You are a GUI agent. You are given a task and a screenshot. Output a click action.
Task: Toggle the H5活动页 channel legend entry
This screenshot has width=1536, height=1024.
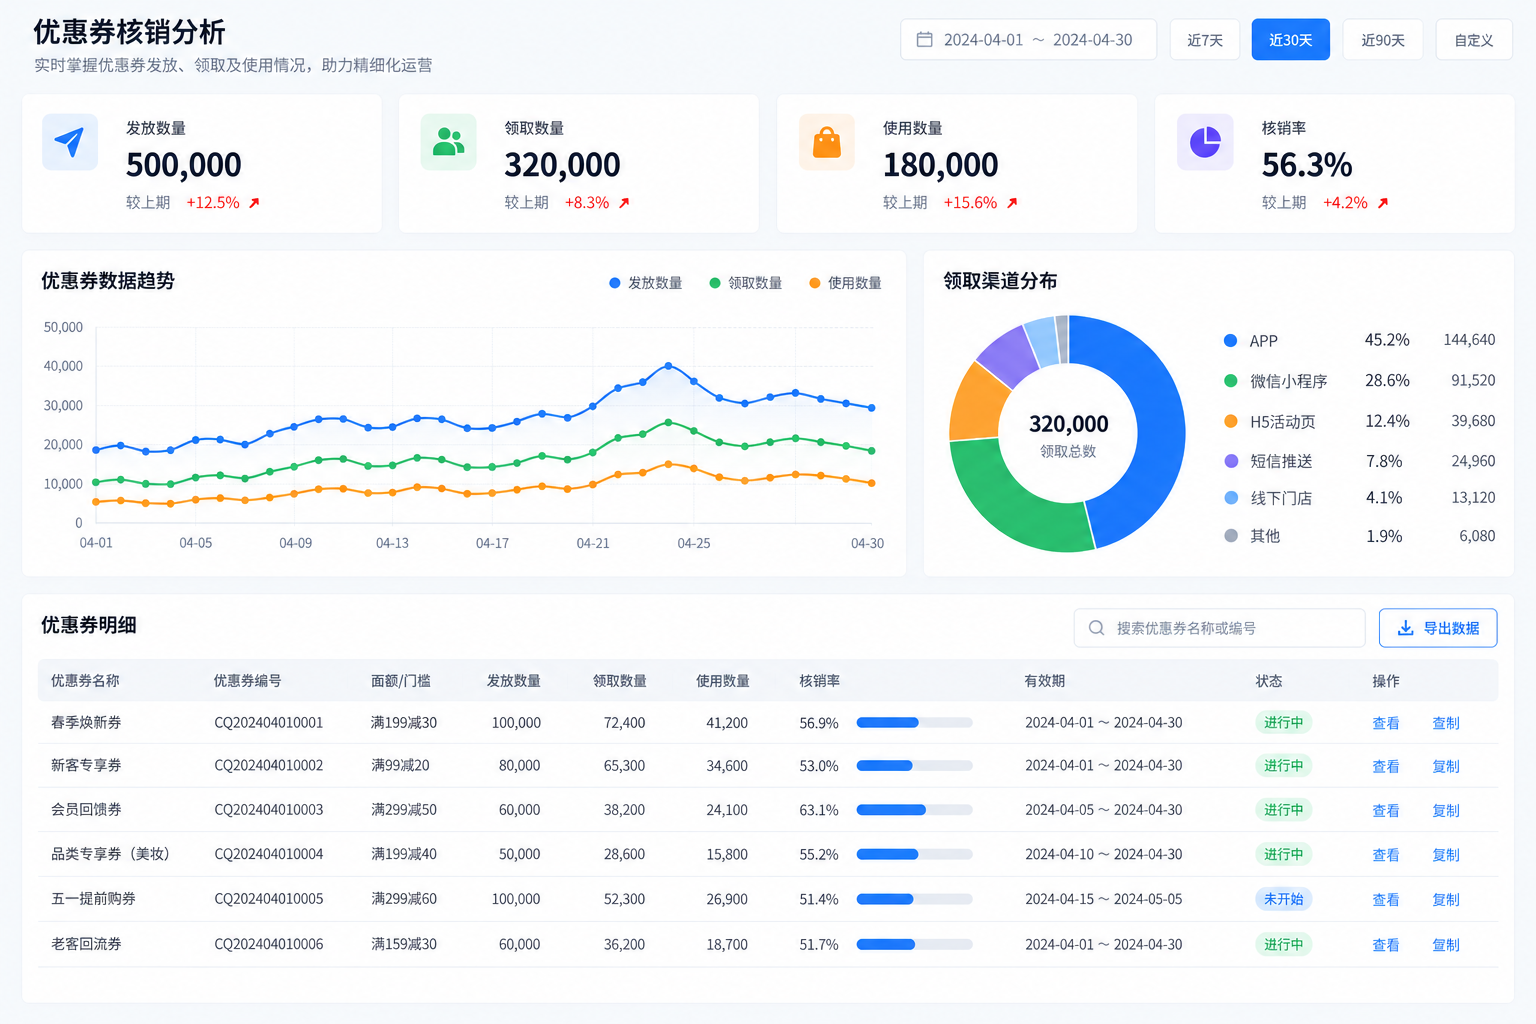coord(1270,422)
